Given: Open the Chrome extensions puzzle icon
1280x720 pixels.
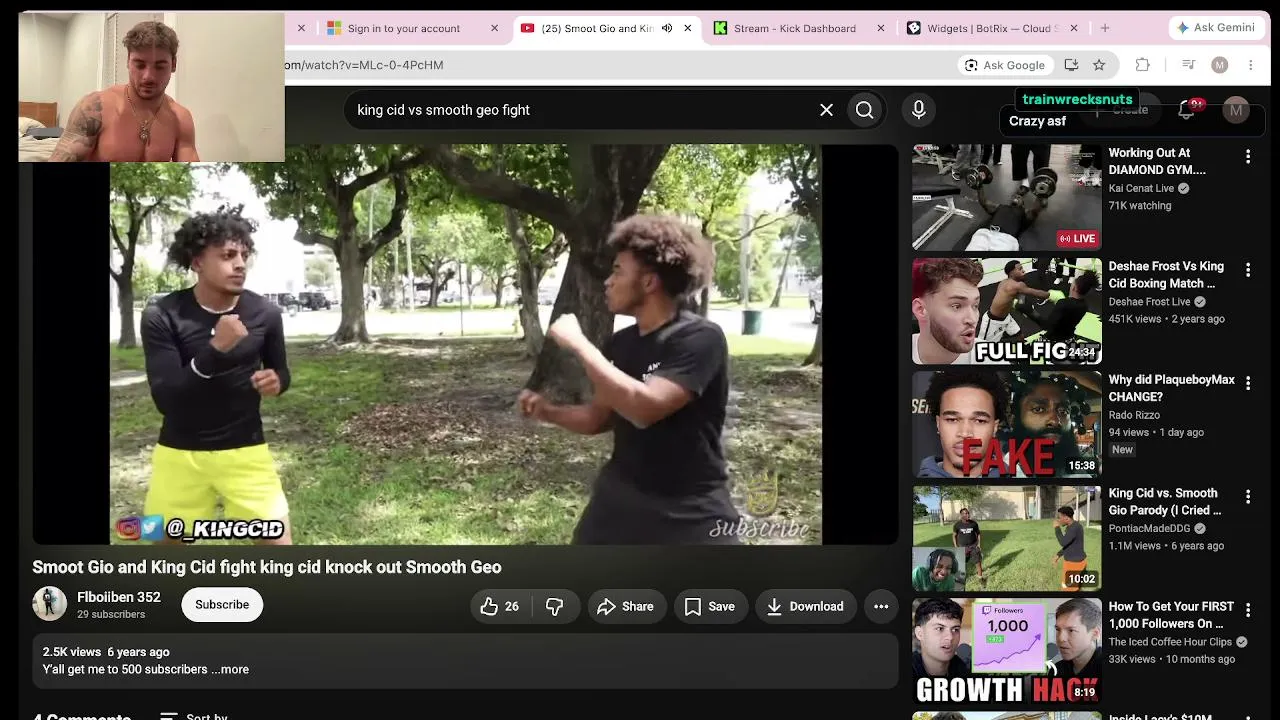Looking at the screenshot, I should tap(1142, 65).
